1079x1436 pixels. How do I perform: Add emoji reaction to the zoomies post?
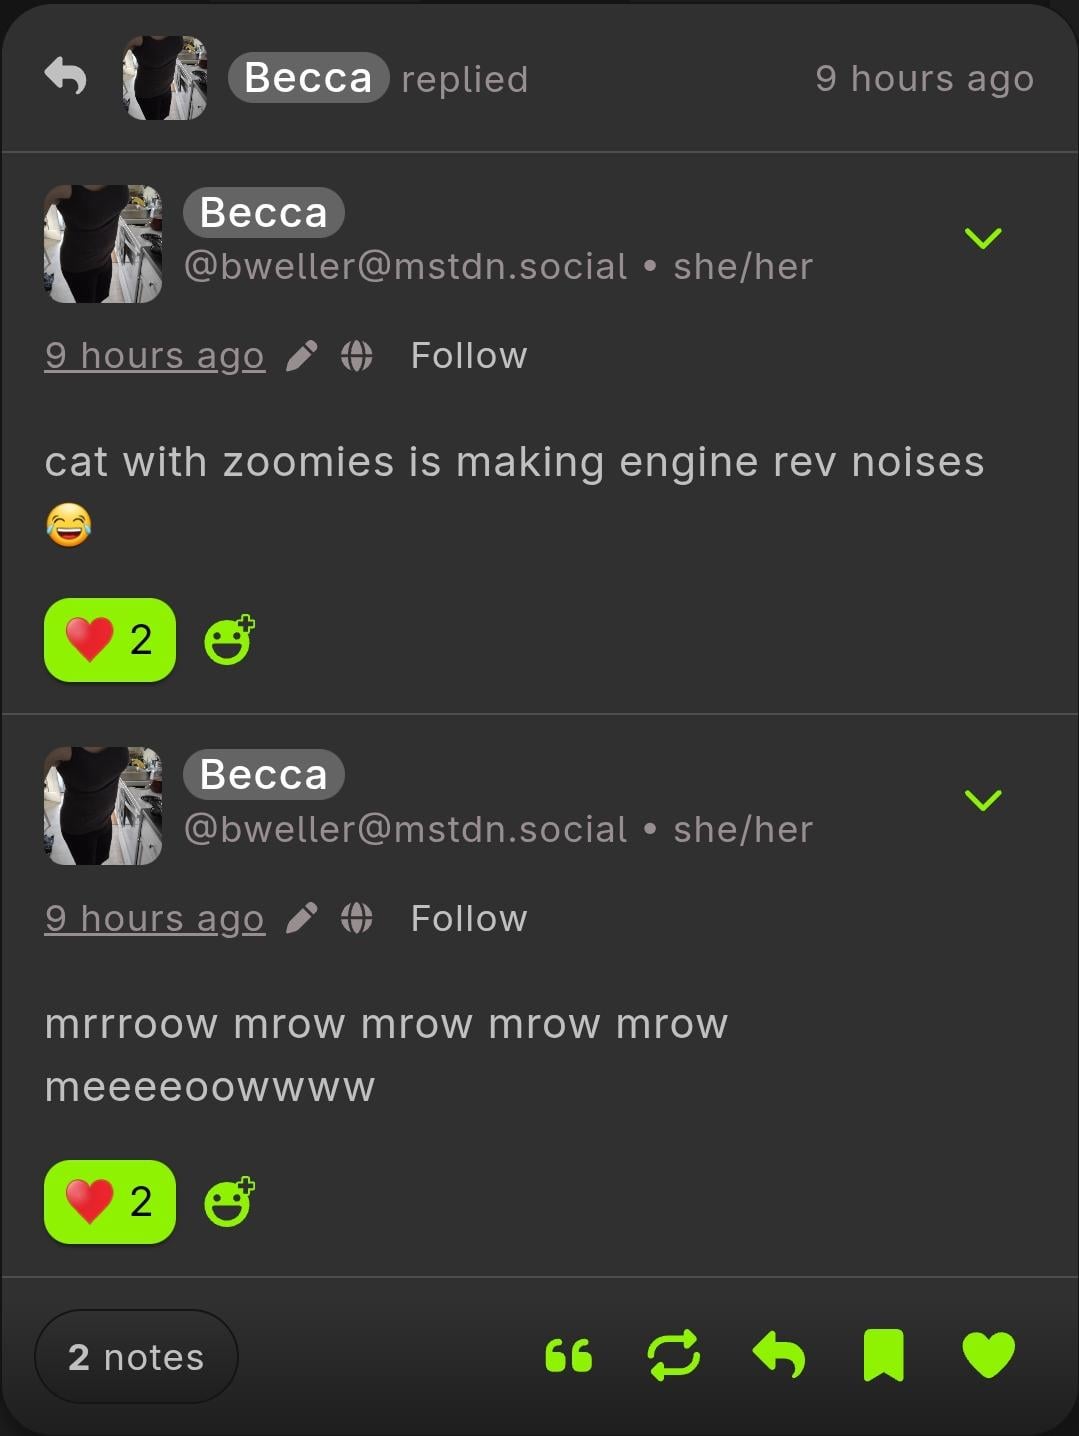pos(229,640)
